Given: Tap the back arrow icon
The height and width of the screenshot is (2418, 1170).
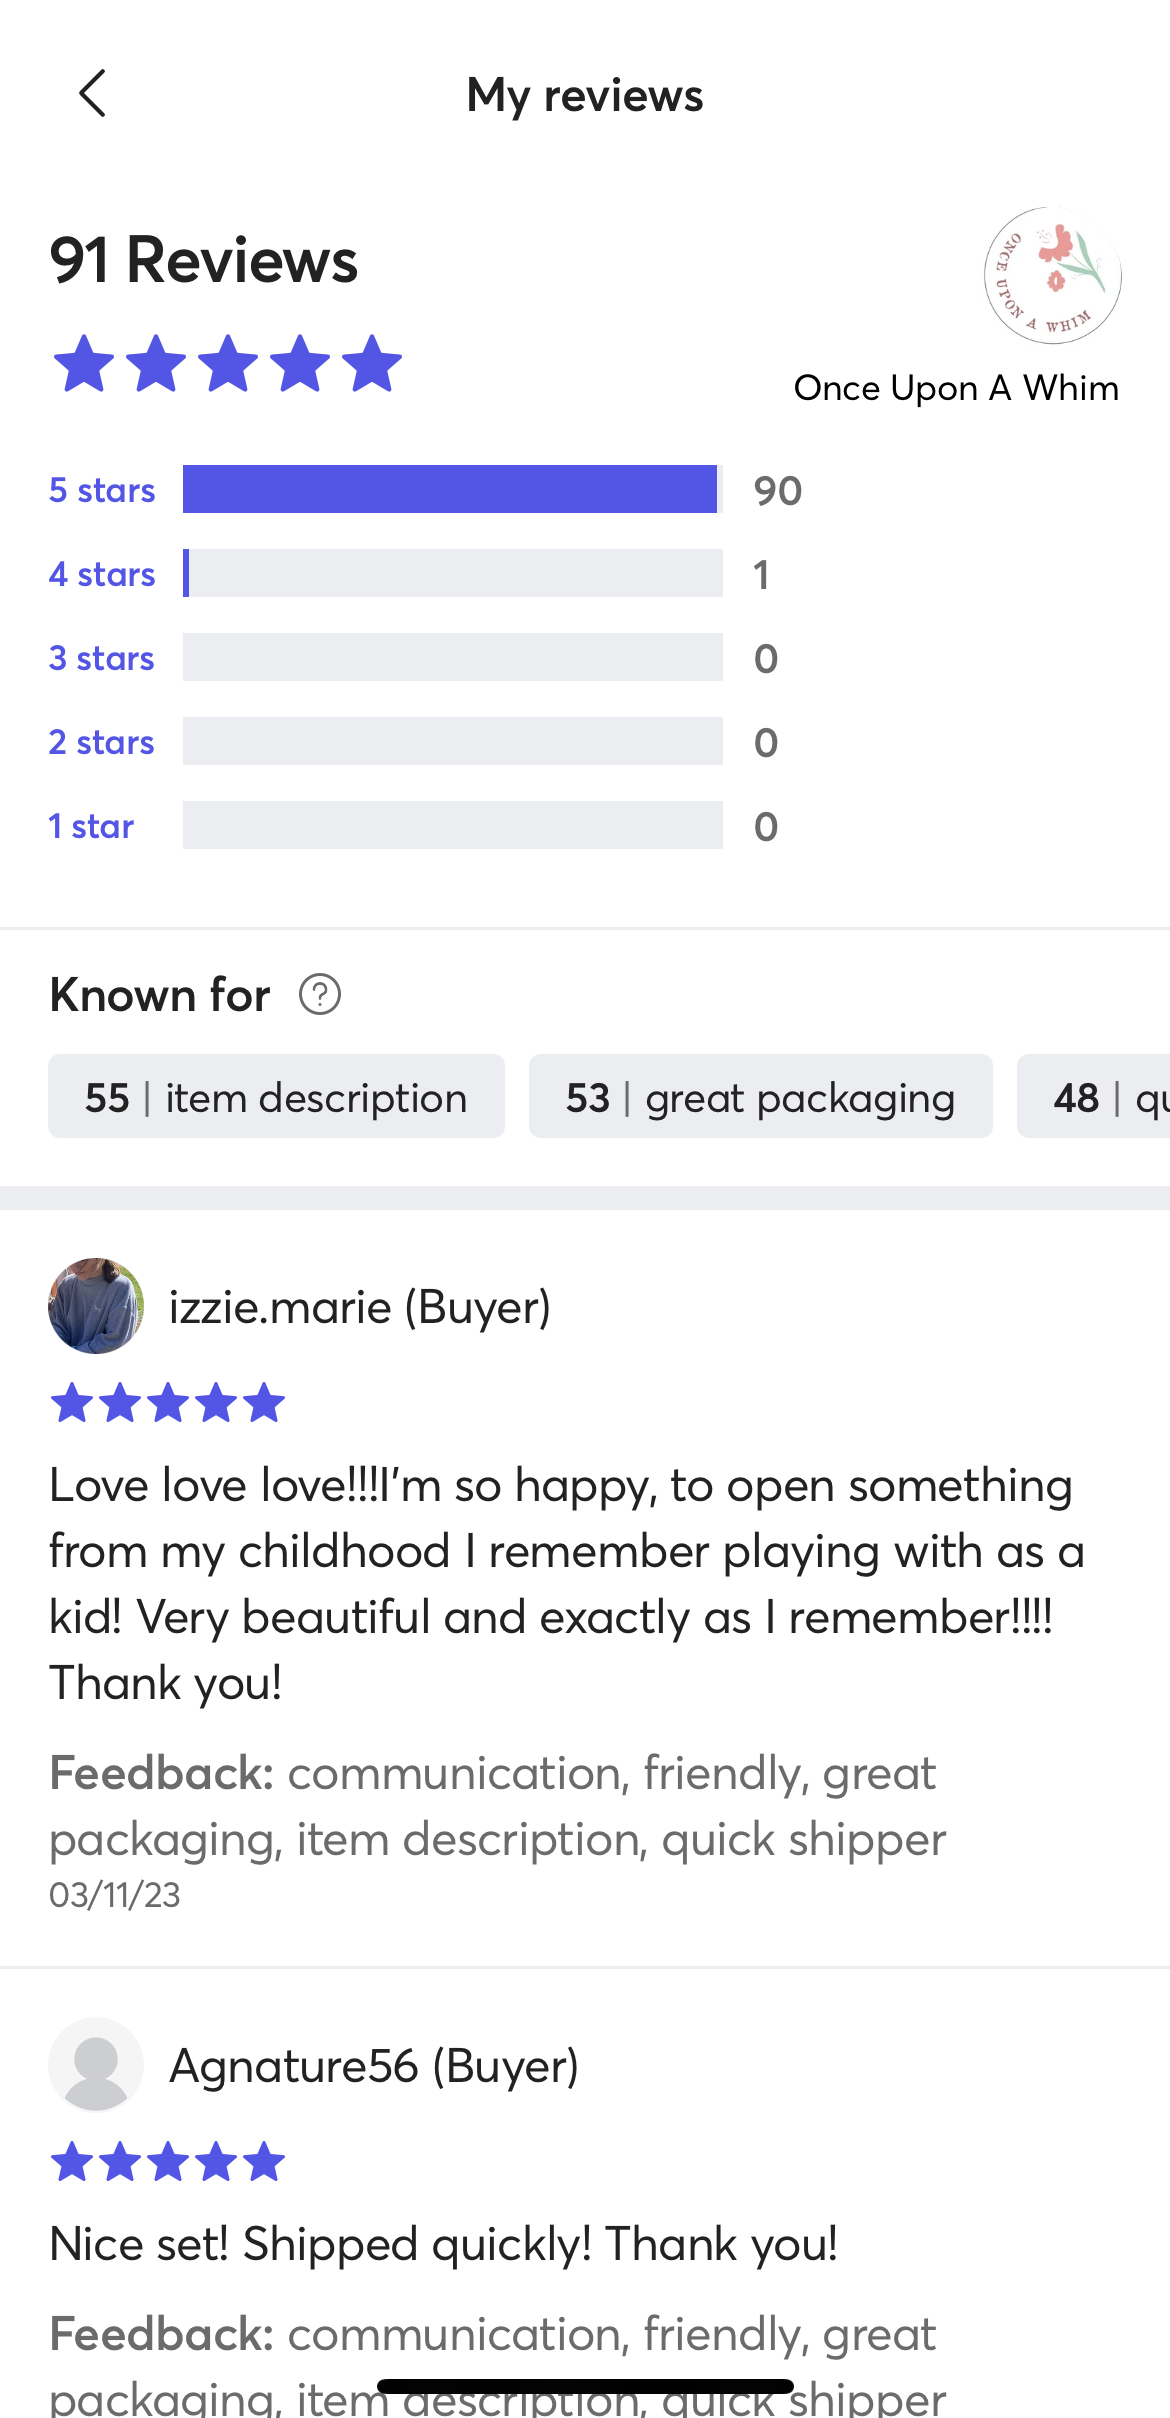Looking at the screenshot, I should click(x=92, y=94).
